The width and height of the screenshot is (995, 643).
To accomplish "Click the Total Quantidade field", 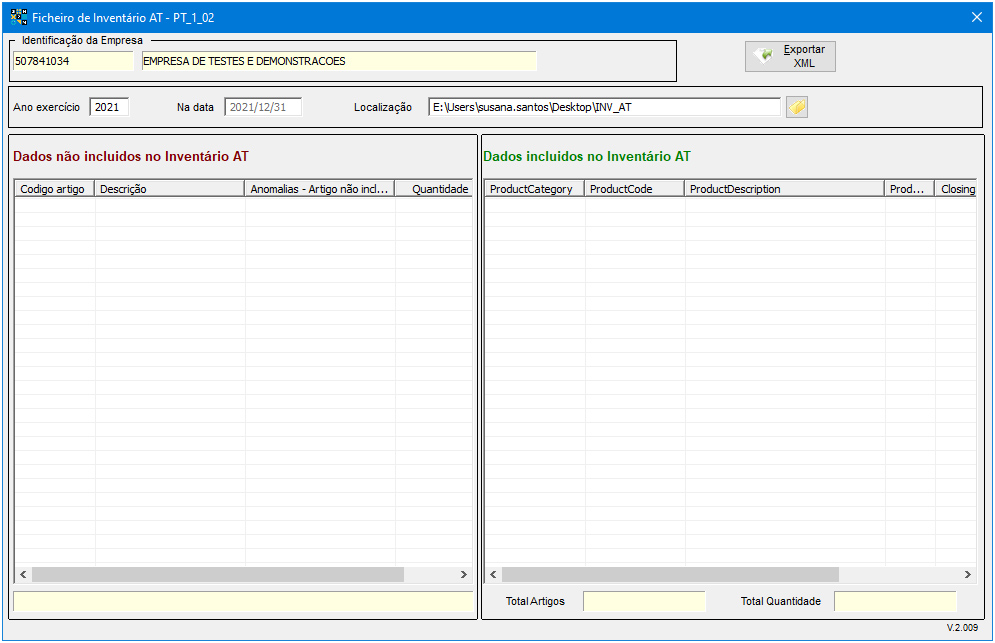I will click(895, 601).
